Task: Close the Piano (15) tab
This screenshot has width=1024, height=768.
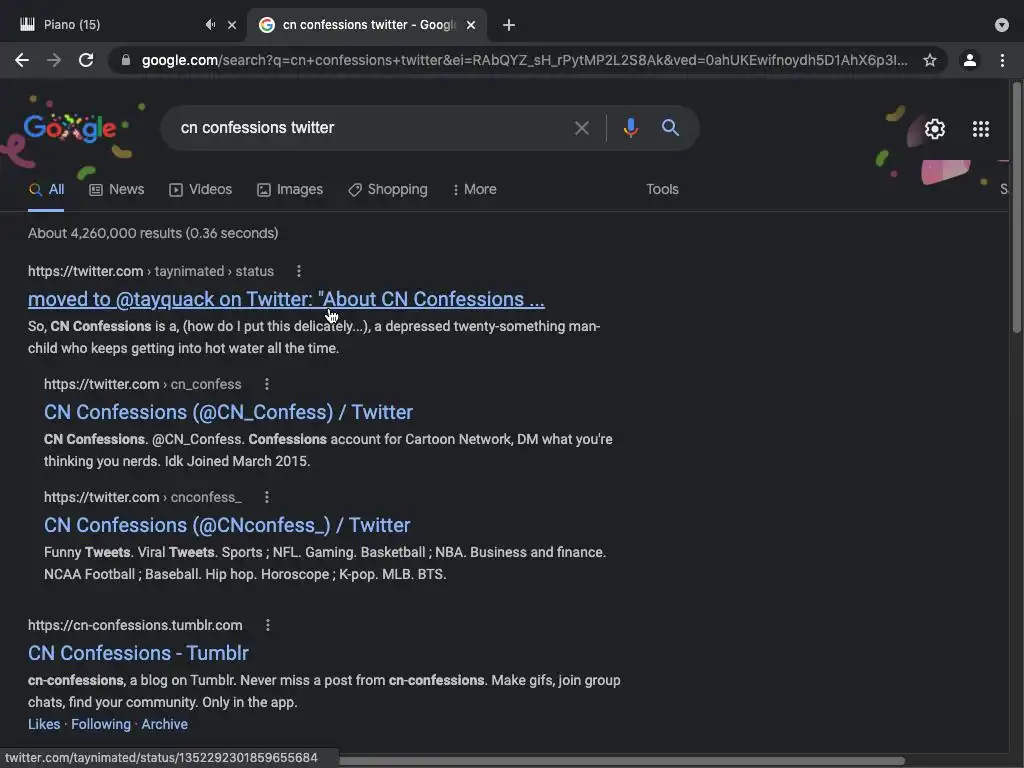Action: (232, 25)
